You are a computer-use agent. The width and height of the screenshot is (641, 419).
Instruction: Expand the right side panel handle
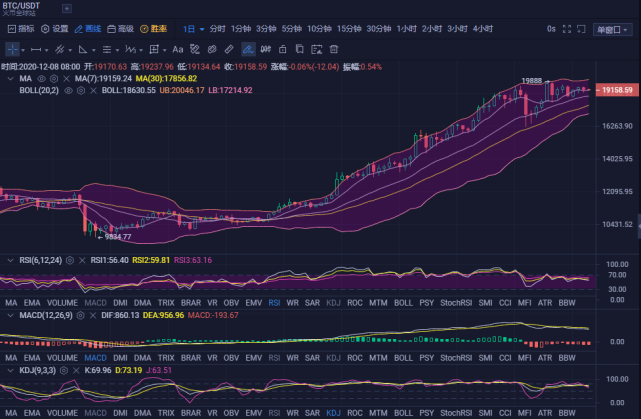tap(639, 226)
